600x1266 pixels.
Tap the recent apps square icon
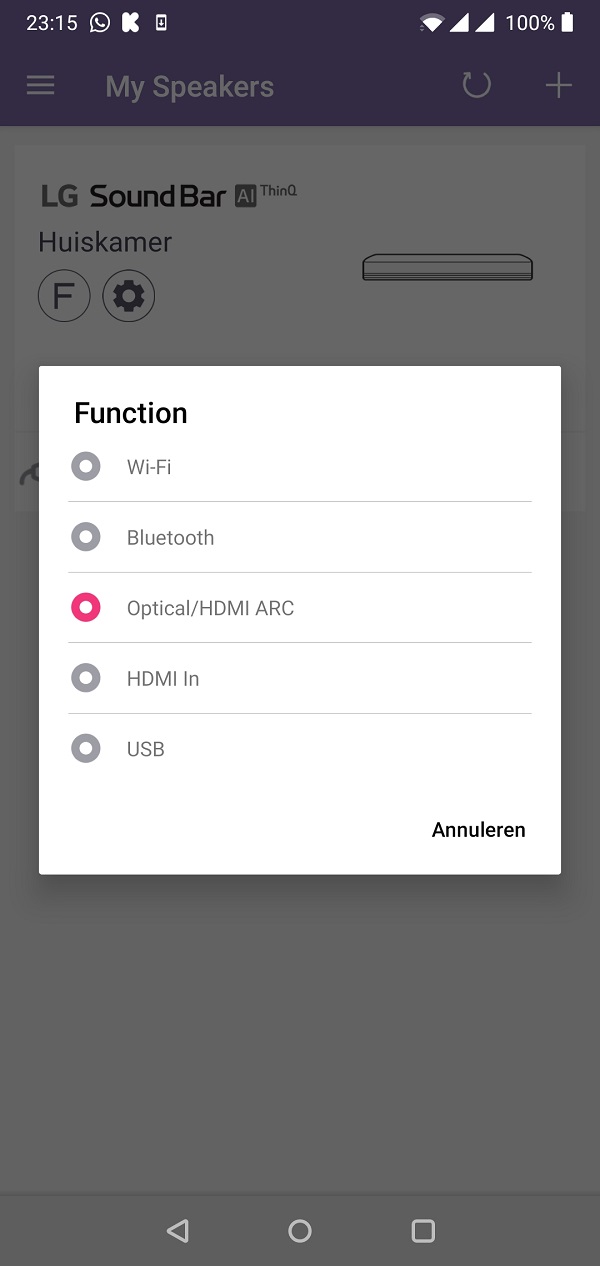[x=423, y=1231]
